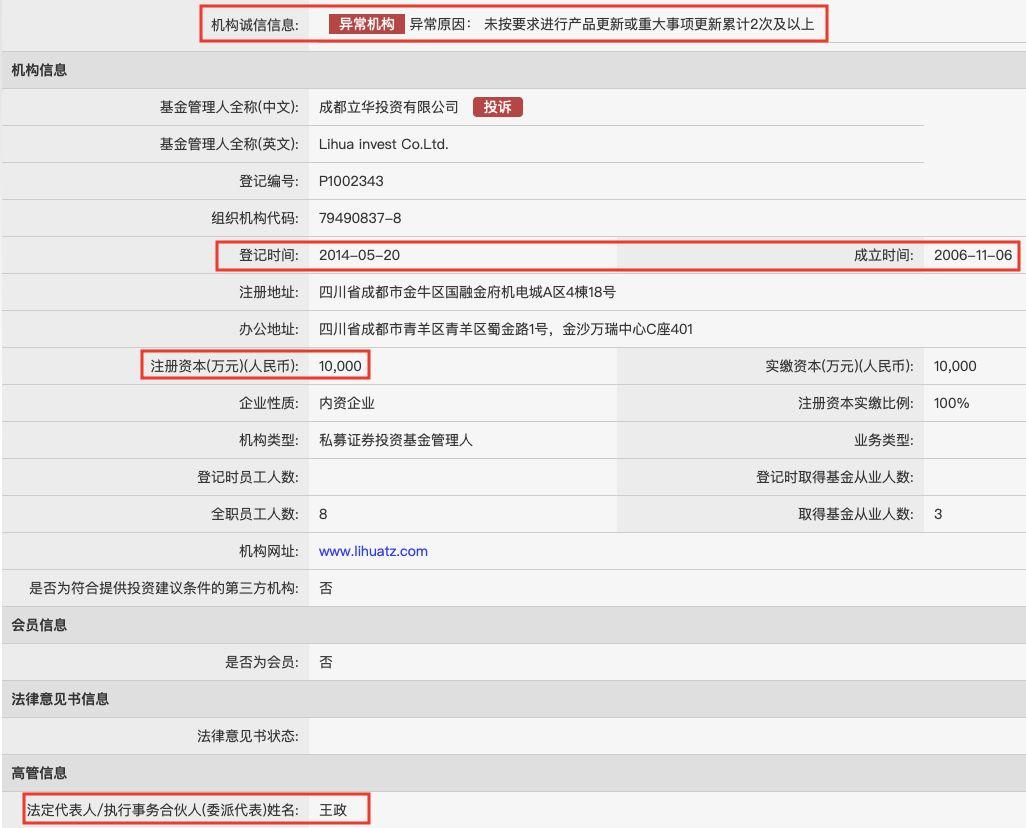Viewport: 1026px width, 828px height.
Task: Click the 机构网址 label
Action: (x=269, y=551)
